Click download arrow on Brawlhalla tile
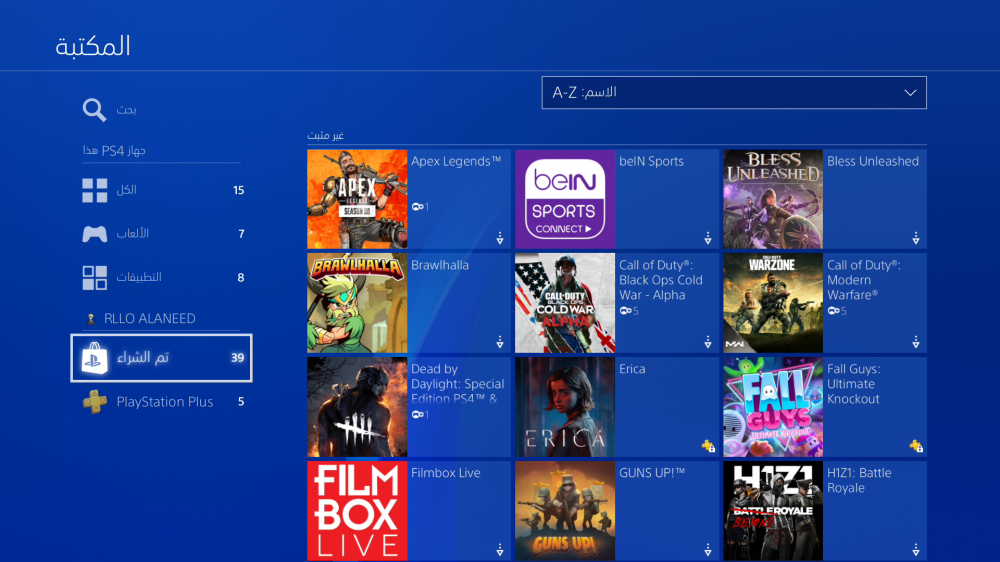1000x562 pixels. pyautogui.click(x=500, y=343)
